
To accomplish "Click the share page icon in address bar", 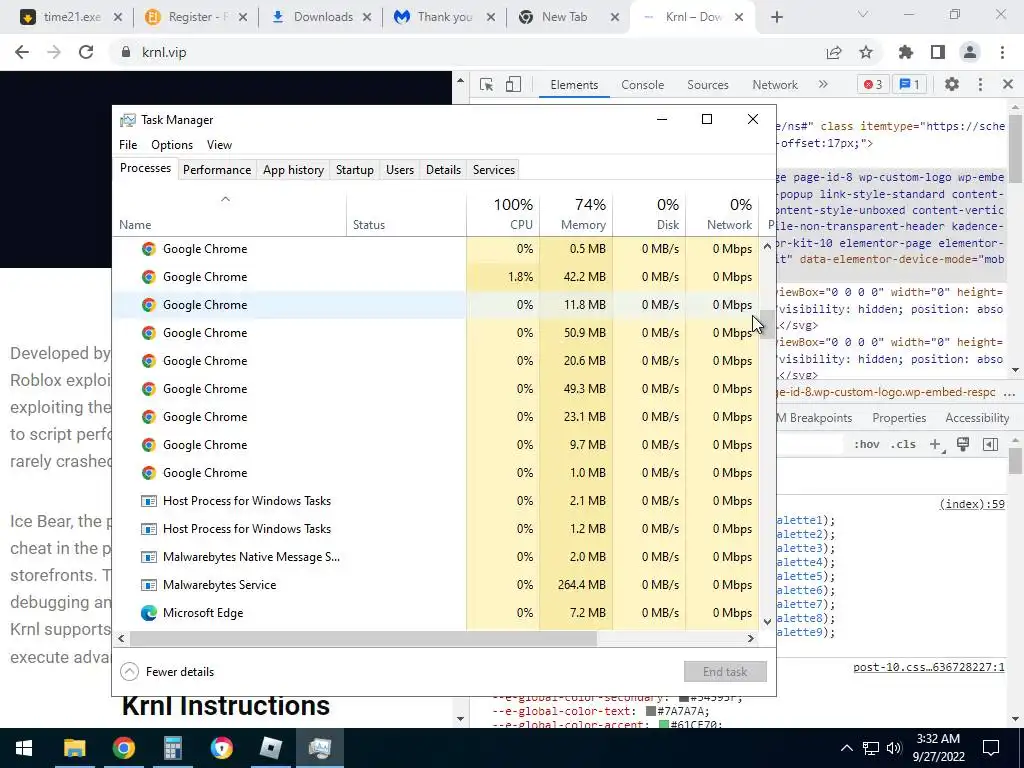I will click(834, 52).
